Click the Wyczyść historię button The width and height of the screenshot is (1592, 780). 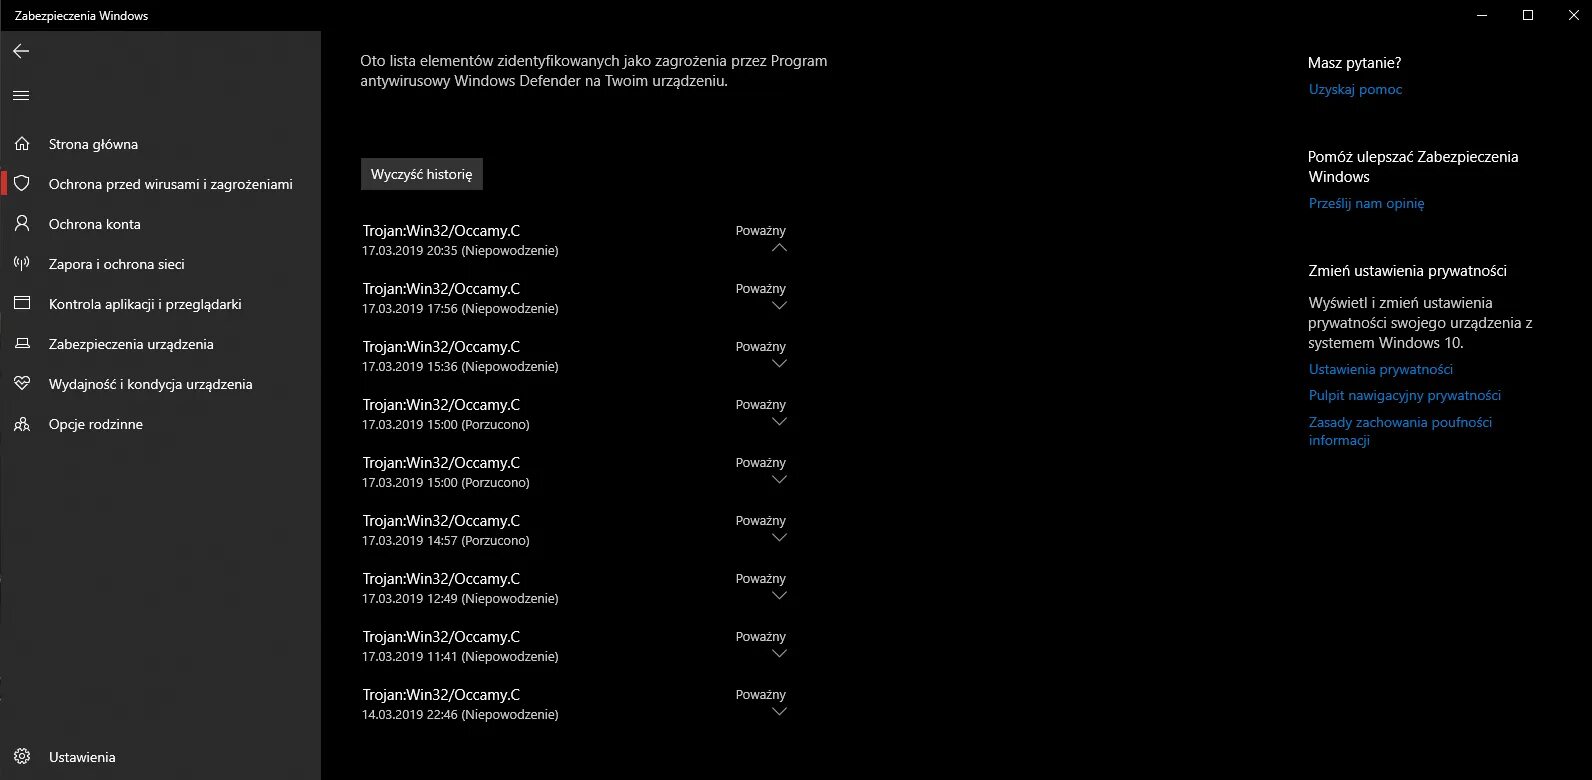pyautogui.click(x=422, y=174)
